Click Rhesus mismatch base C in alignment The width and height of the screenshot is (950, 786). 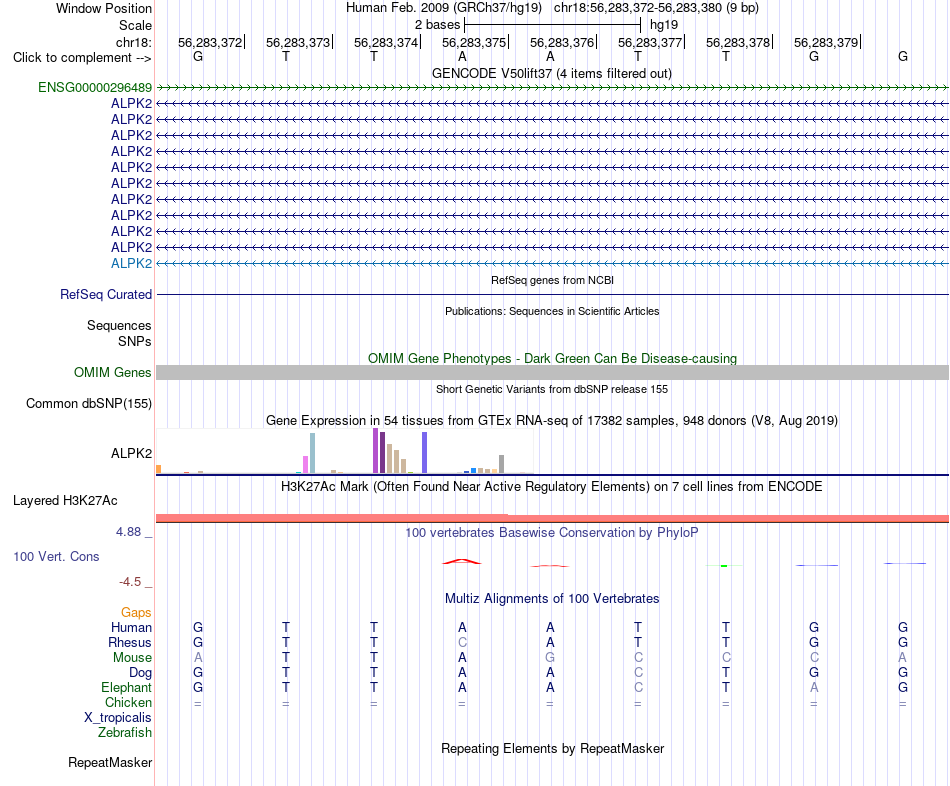(x=462, y=642)
